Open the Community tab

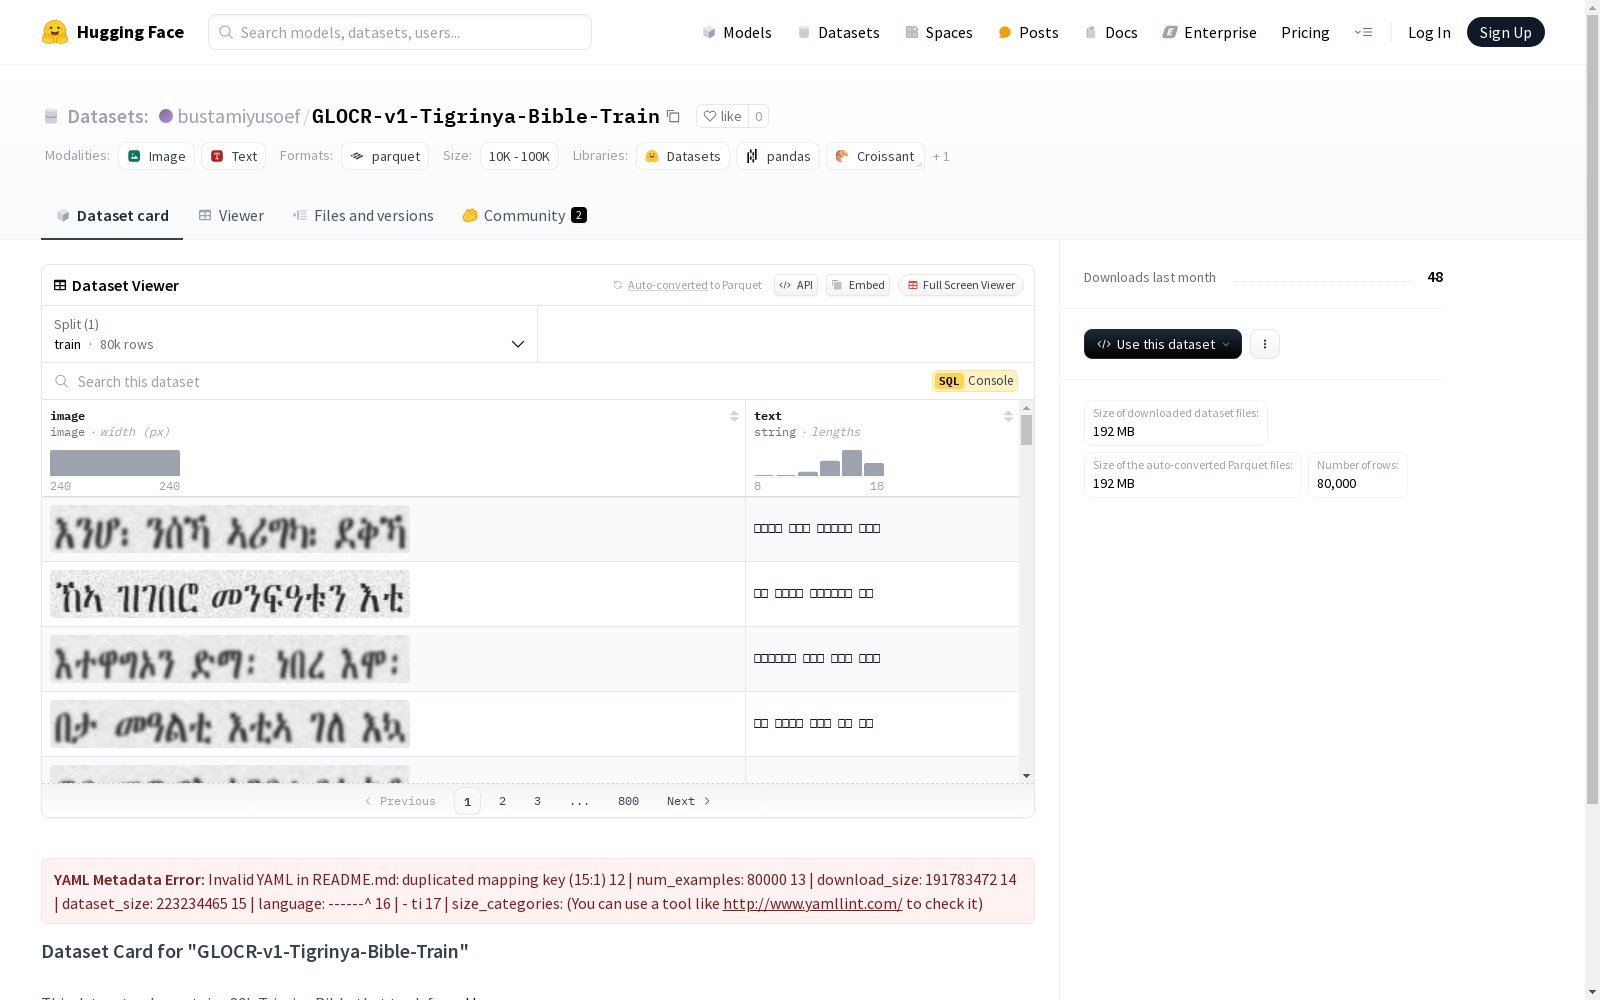525,215
